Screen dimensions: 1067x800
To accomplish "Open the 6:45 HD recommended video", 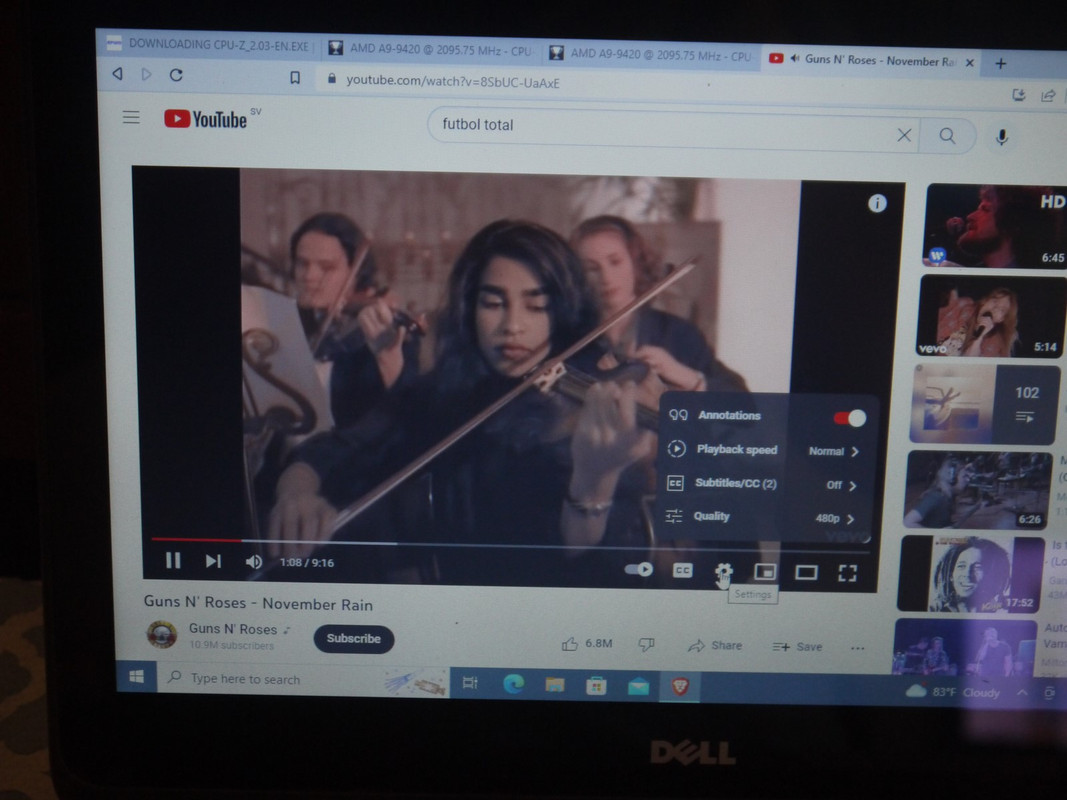I will coord(996,225).
